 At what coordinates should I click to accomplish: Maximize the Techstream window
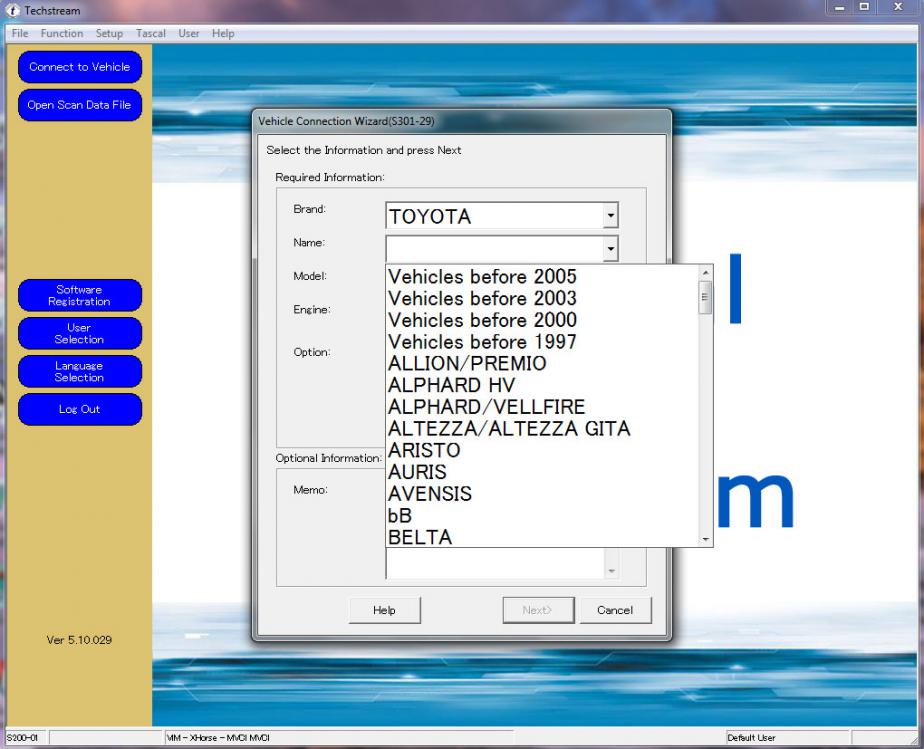(864, 7)
